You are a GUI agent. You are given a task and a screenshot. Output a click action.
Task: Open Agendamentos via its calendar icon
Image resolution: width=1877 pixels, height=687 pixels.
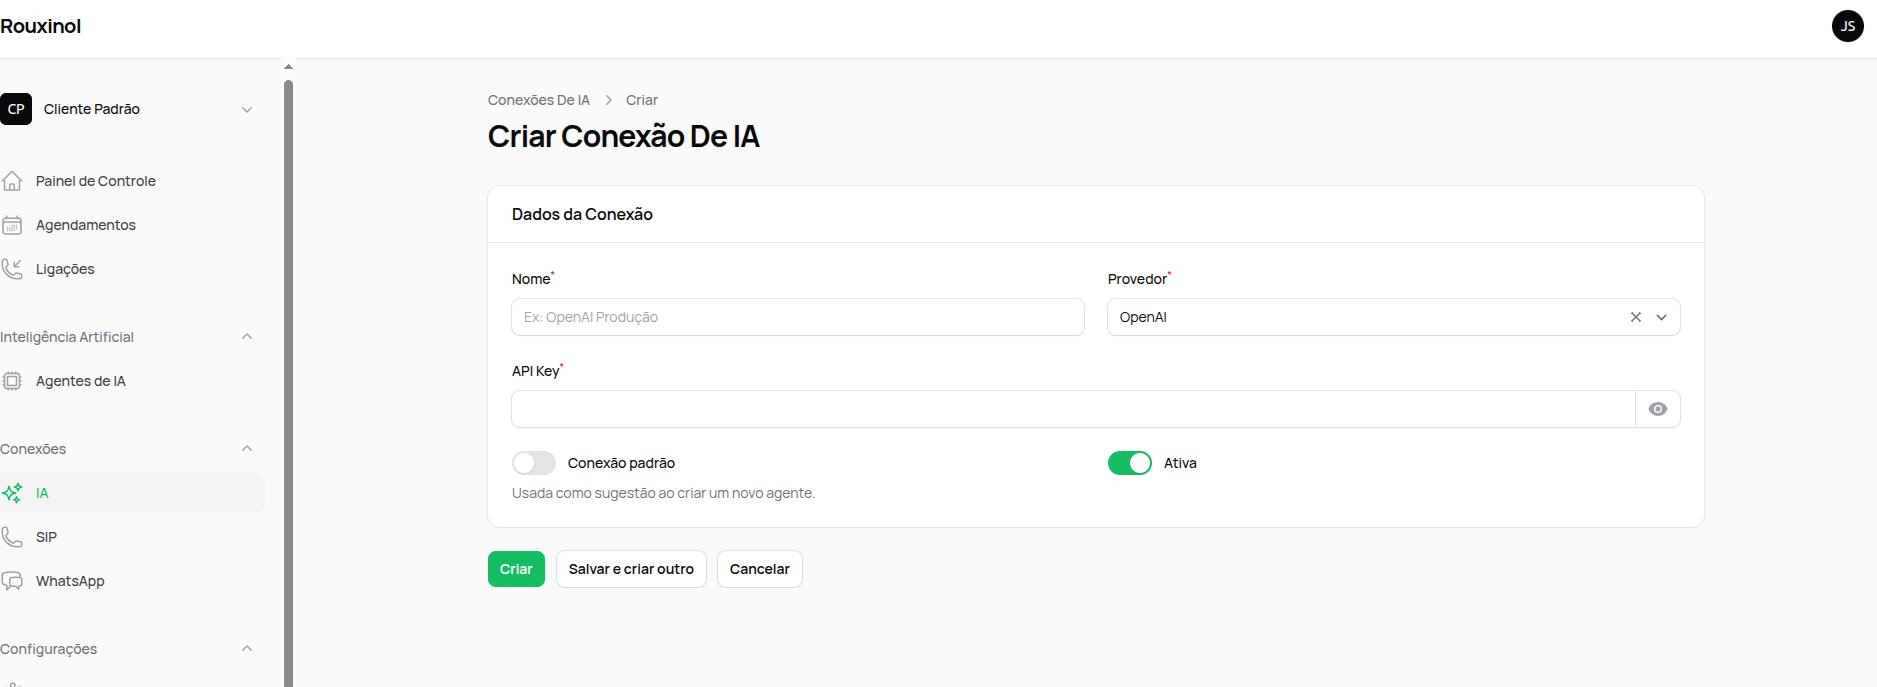click(x=12, y=225)
